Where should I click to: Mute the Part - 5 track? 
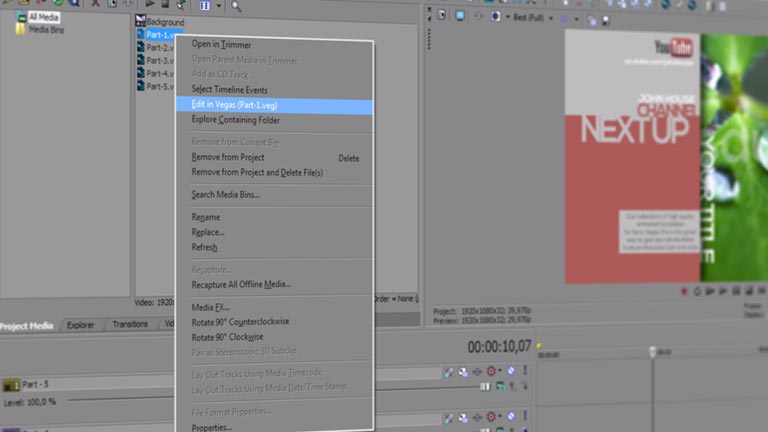[511, 371]
